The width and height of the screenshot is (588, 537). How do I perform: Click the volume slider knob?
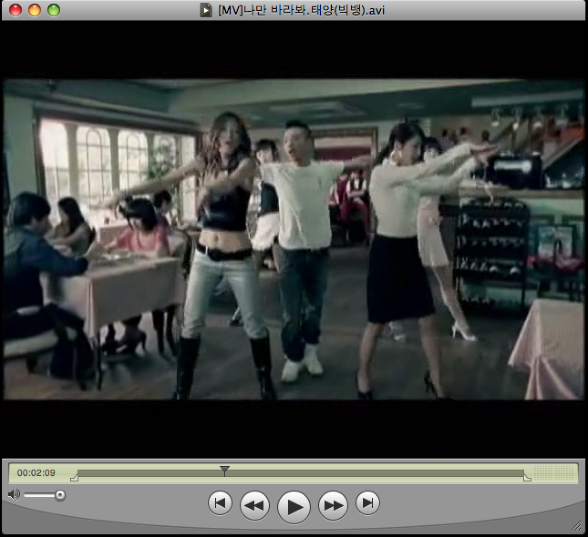click(x=60, y=495)
